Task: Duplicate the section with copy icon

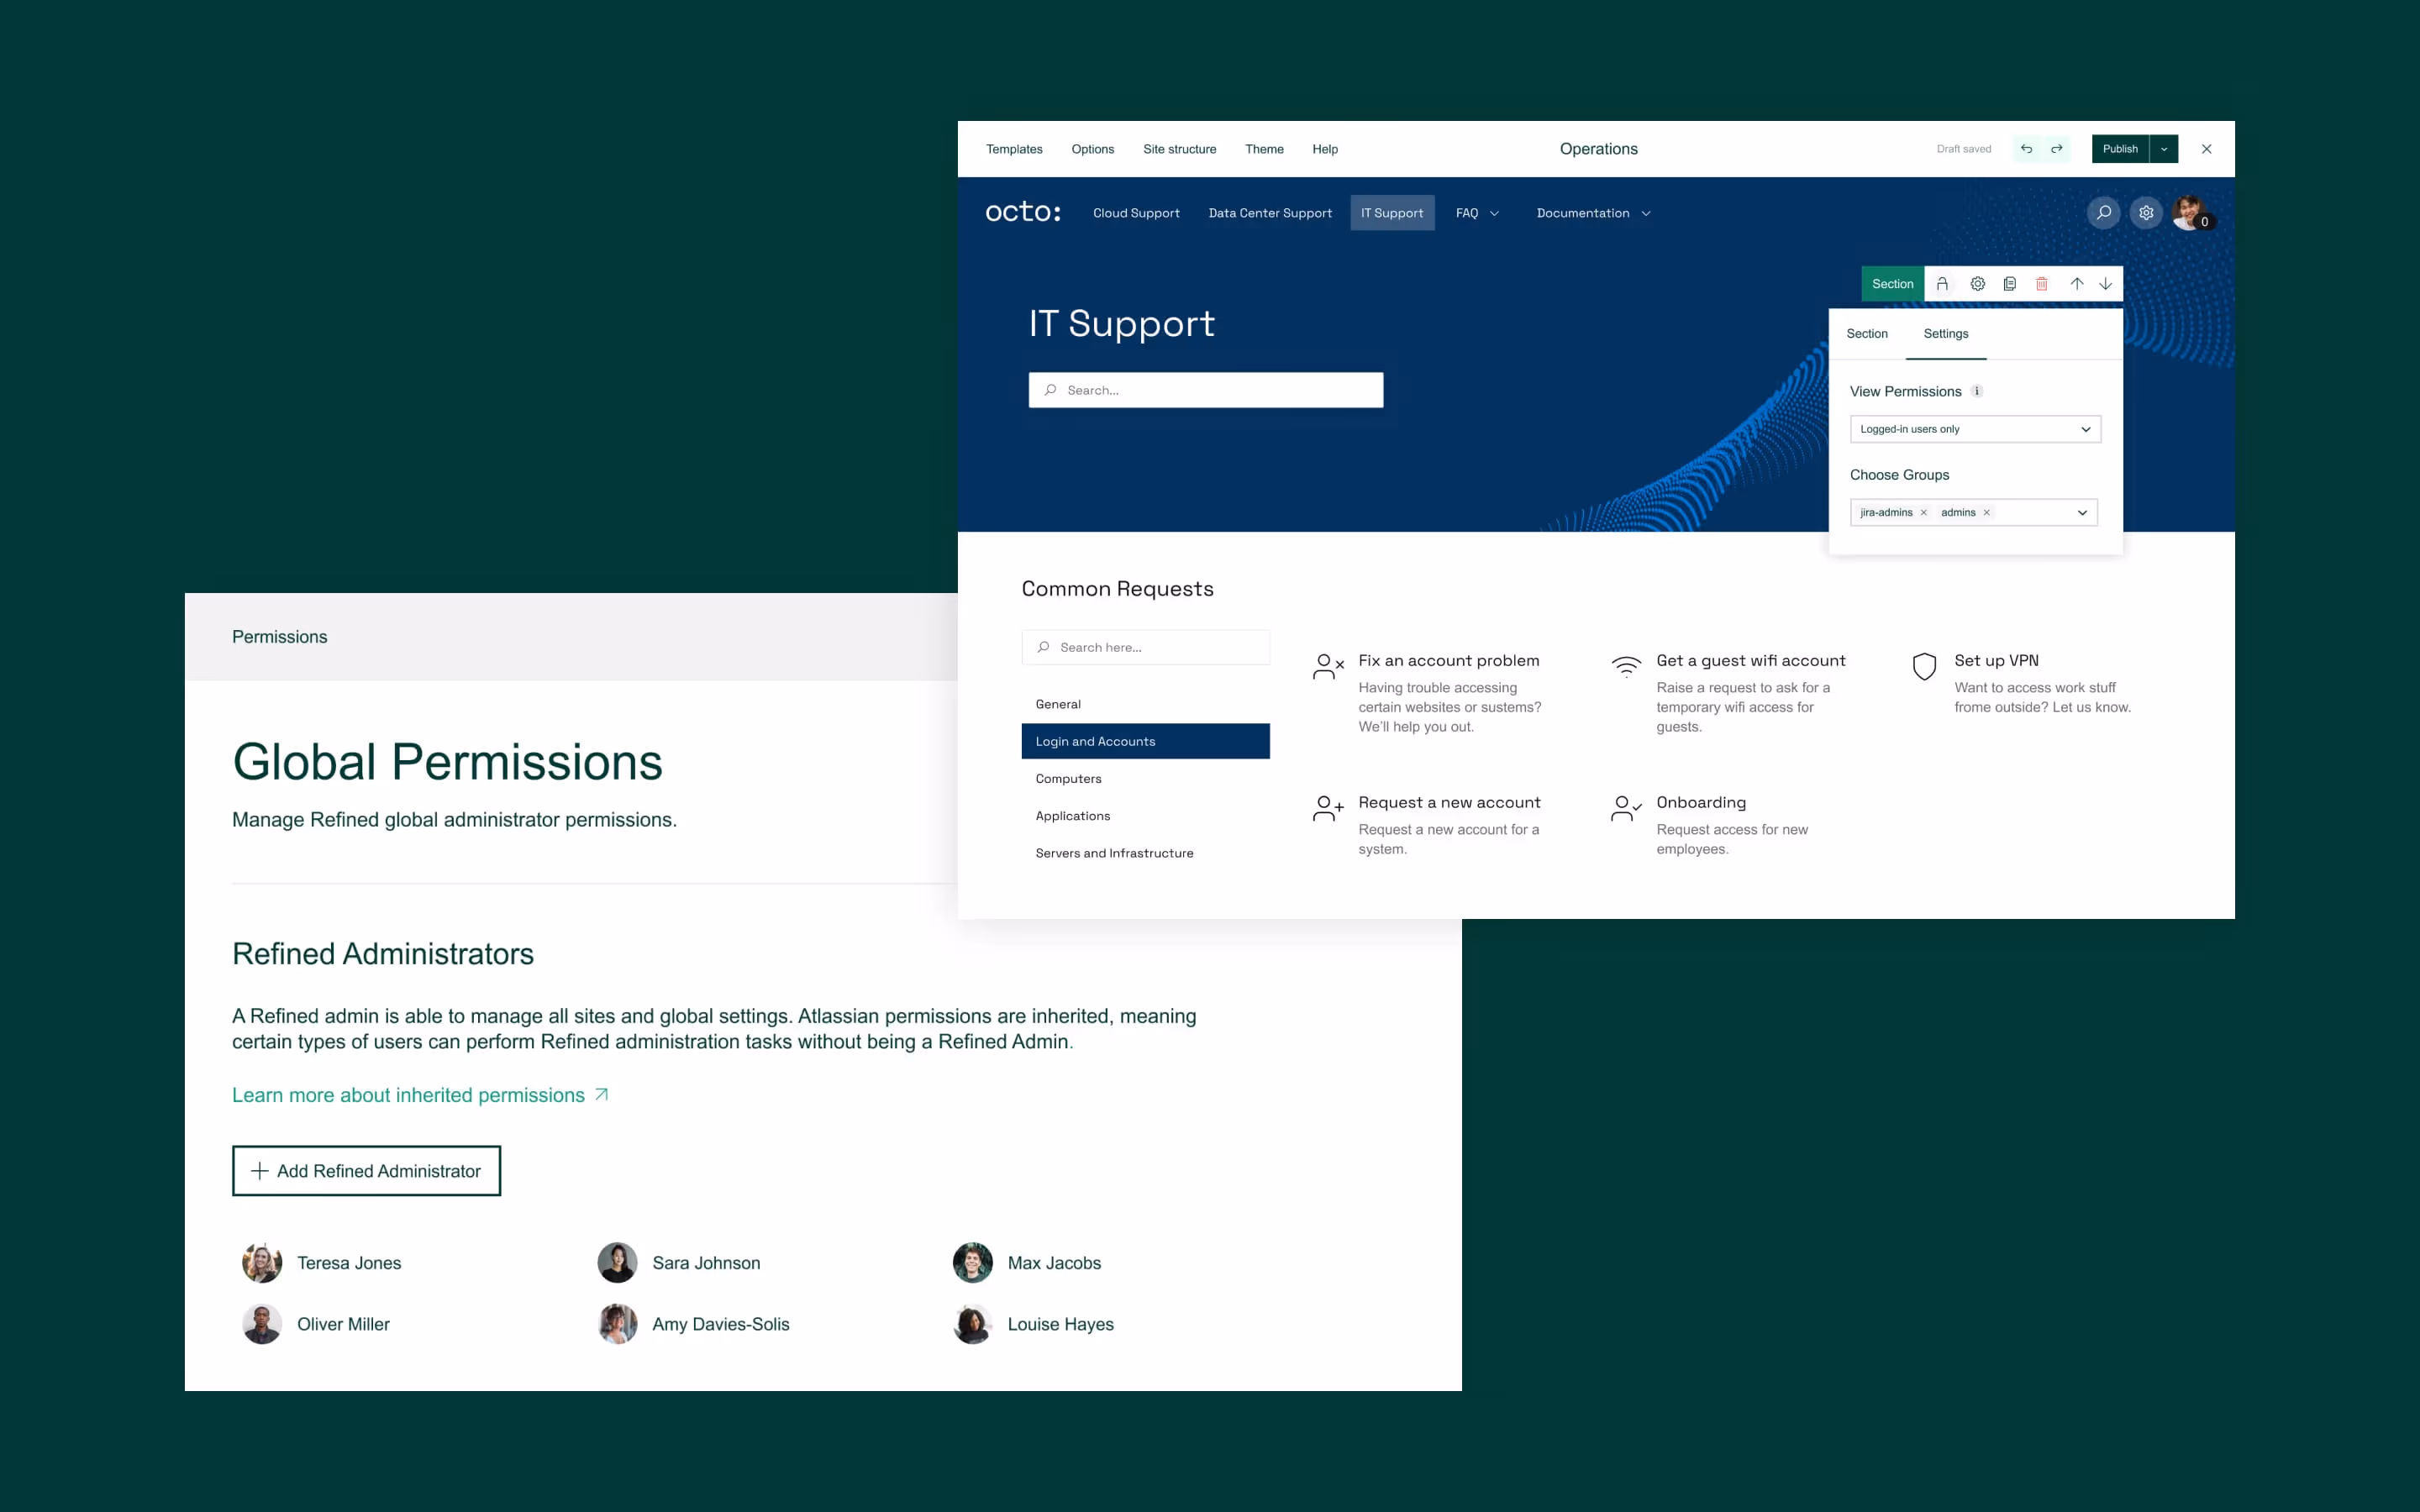Action: [x=2009, y=284]
